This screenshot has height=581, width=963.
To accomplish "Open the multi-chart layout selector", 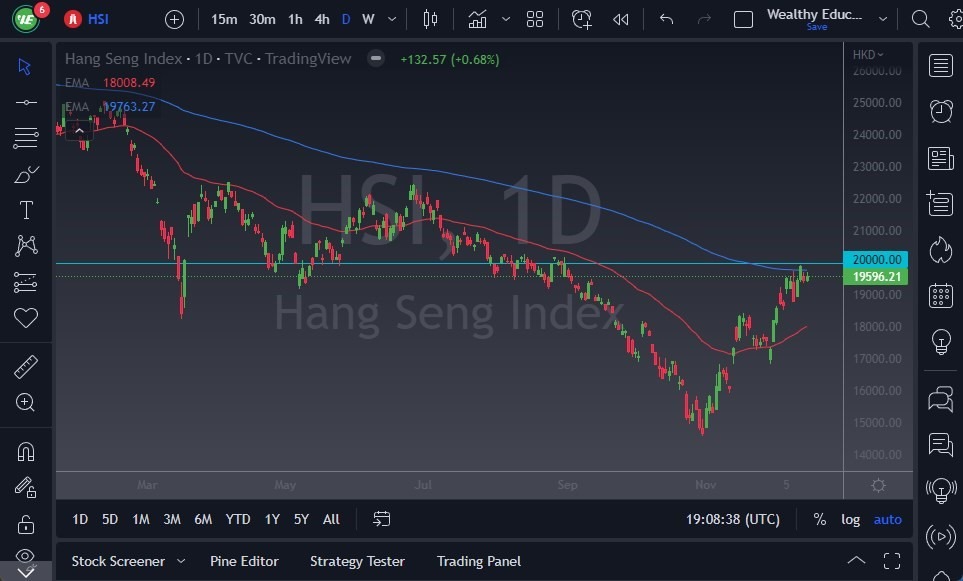I will [534, 18].
